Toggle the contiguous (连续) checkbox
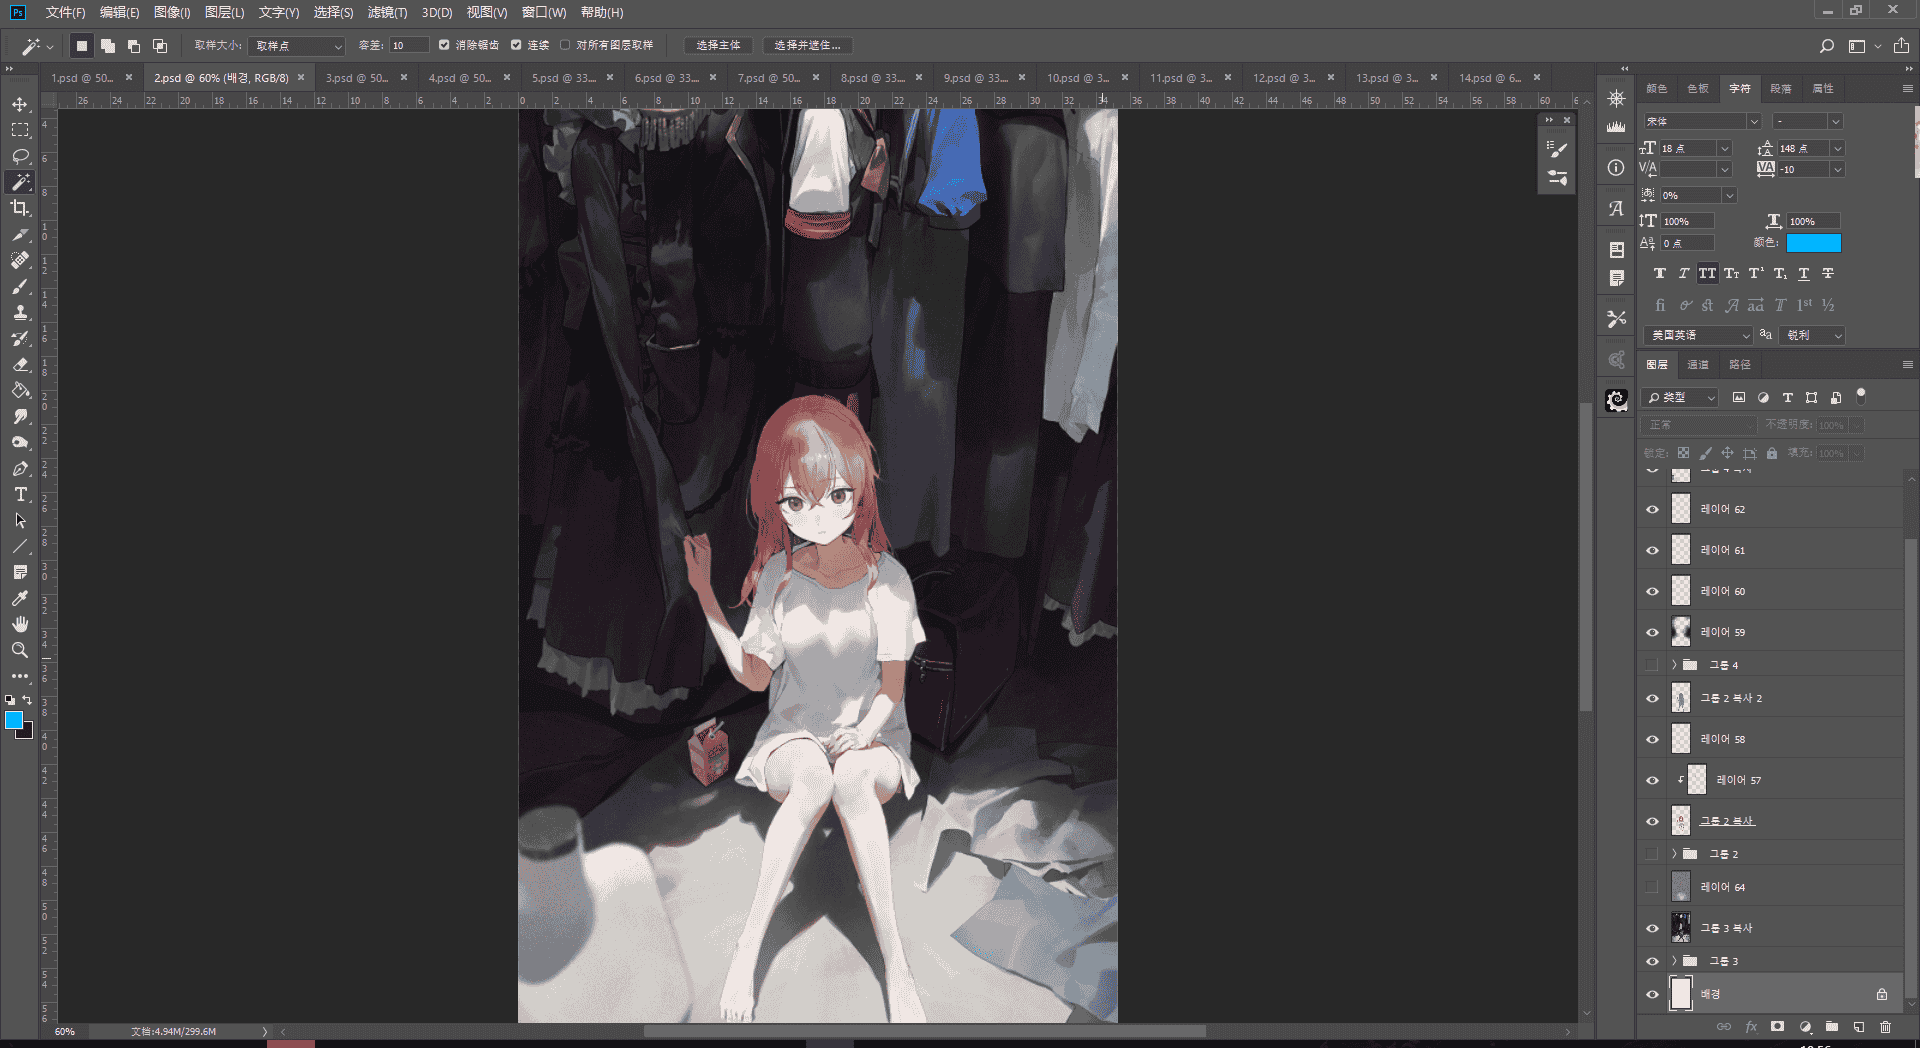 point(516,45)
